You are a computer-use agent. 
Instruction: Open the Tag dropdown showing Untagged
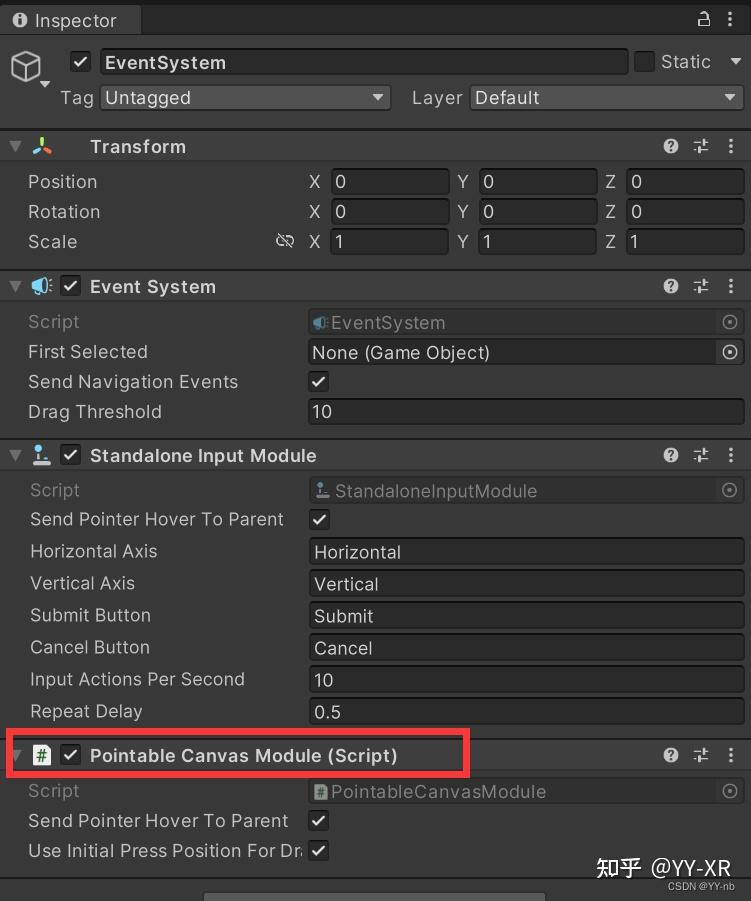pyautogui.click(x=245, y=98)
